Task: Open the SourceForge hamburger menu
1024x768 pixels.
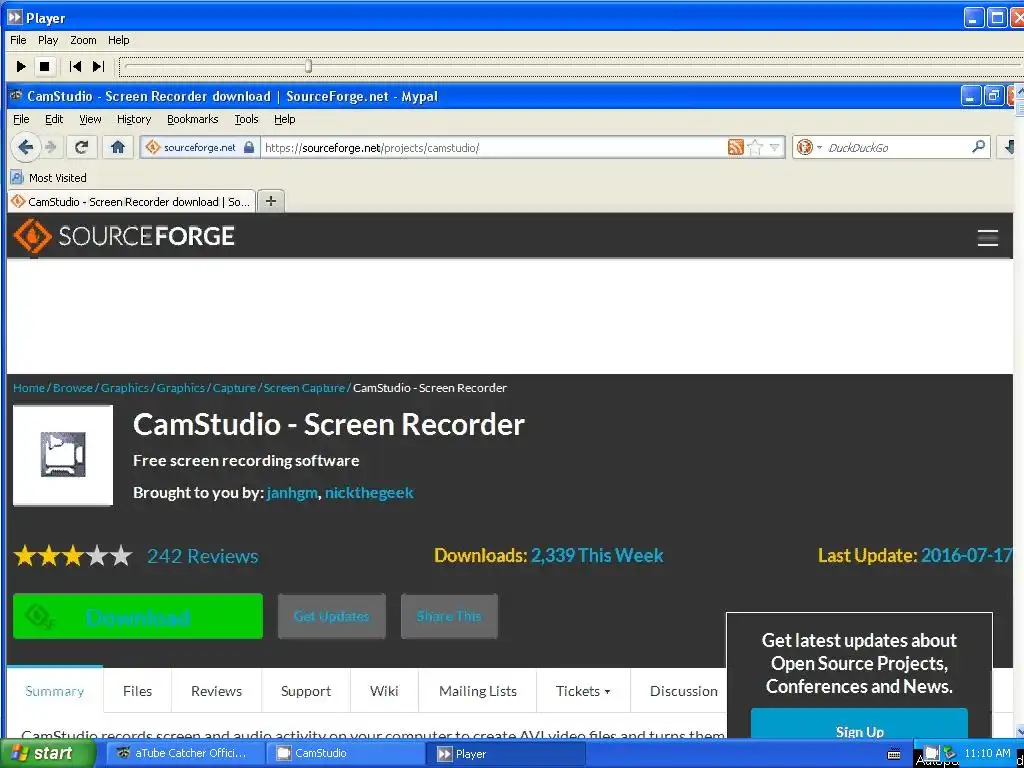Action: pos(987,238)
